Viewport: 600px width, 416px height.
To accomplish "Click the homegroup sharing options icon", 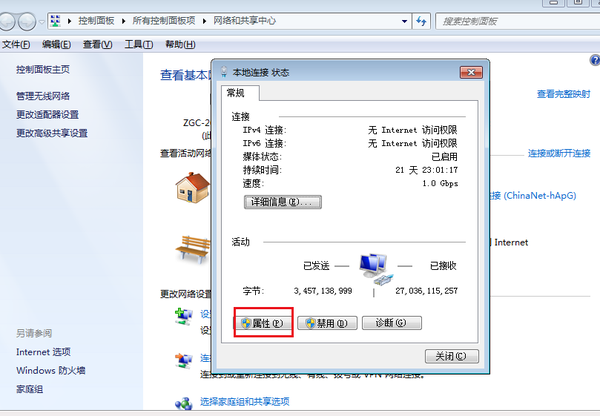I will pos(184,403).
